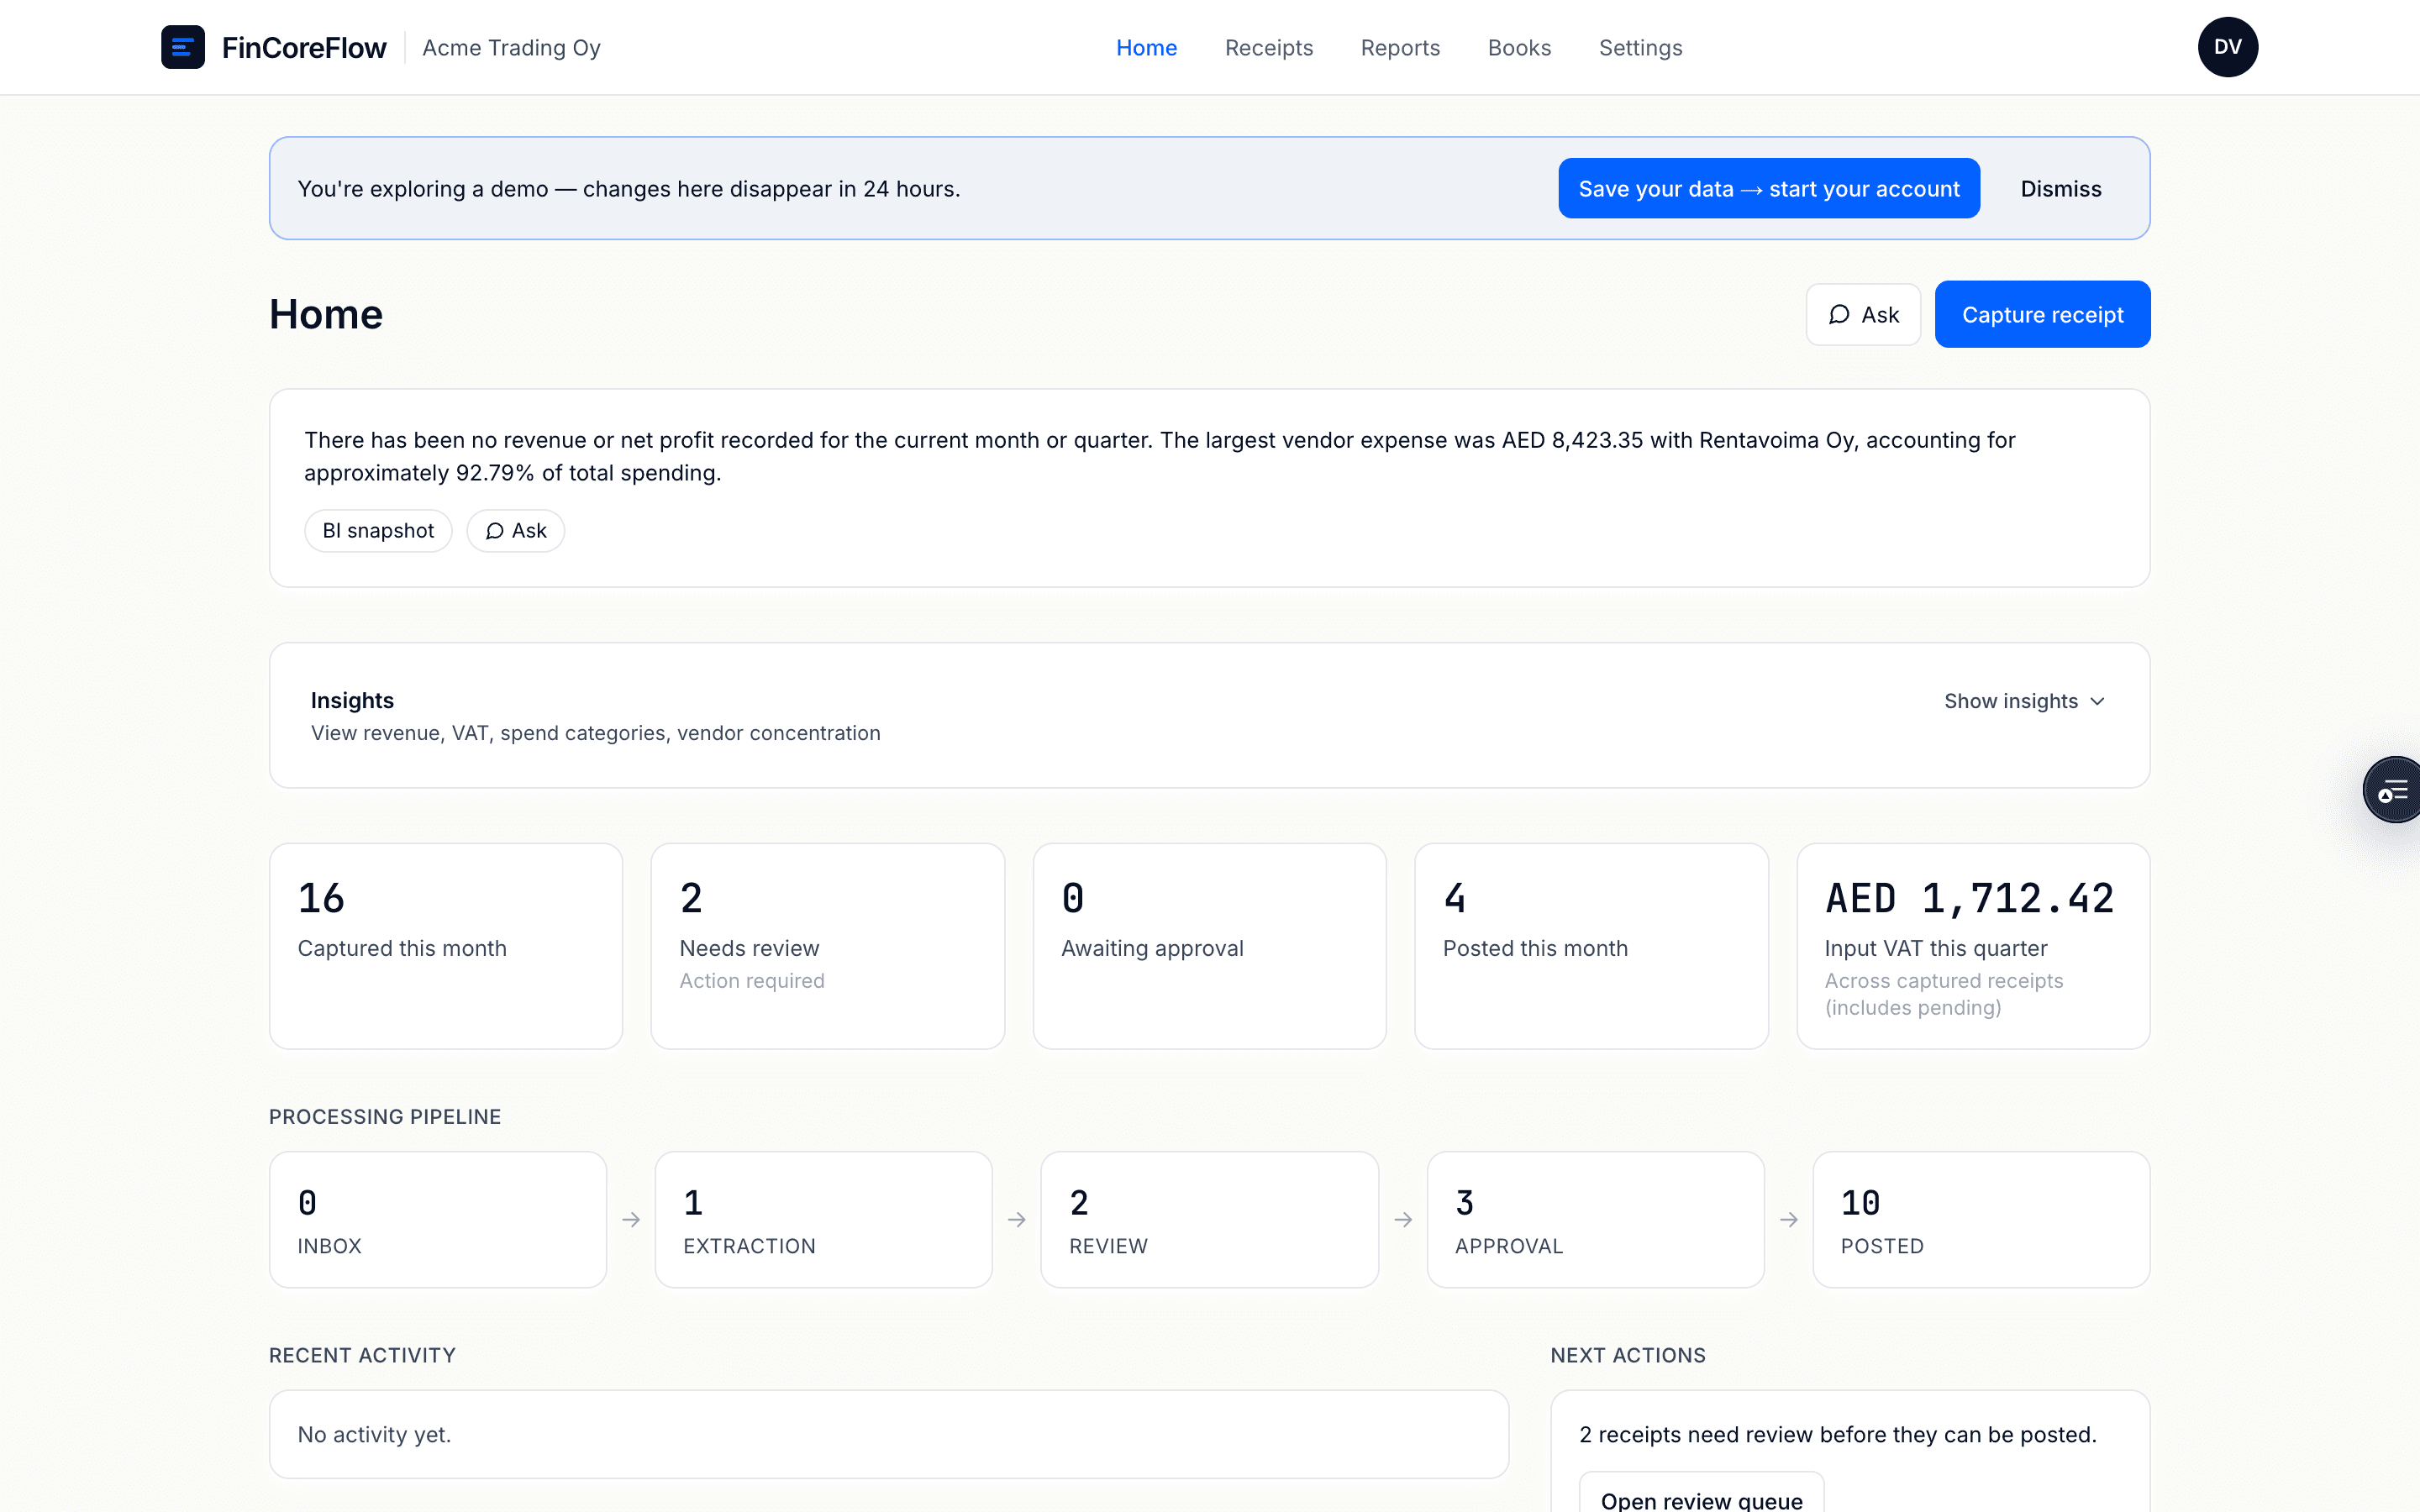Click the Home page title
This screenshot has width=2420, height=1512.
(326, 314)
